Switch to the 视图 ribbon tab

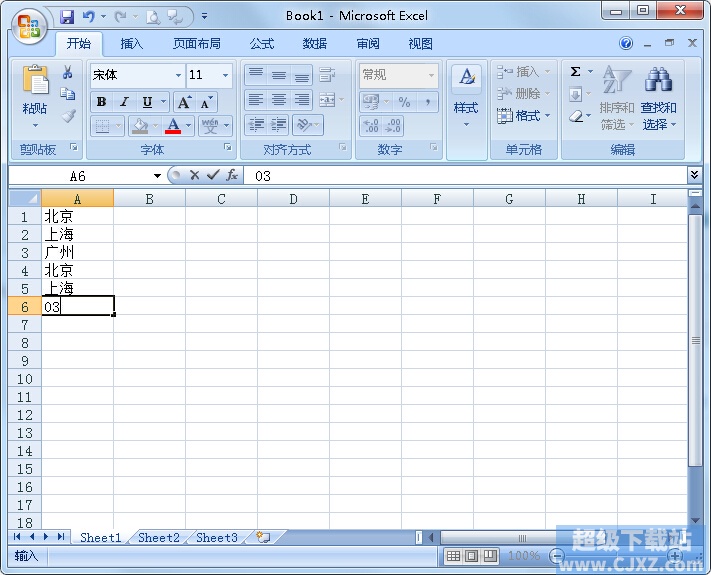click(x=420, y=44)
